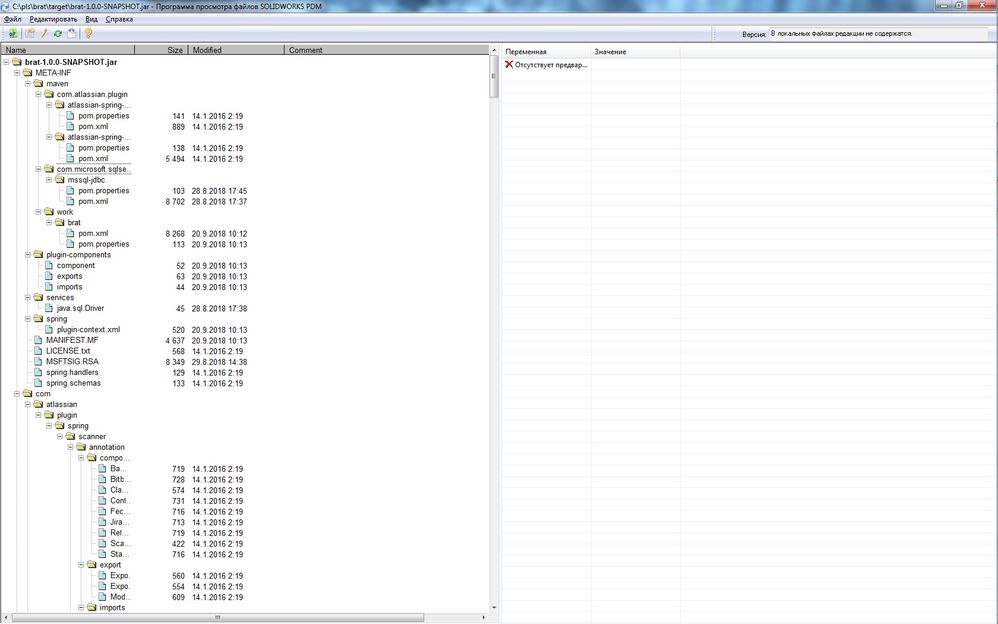Collapse the compo... folder node
Viewport: 998px width, 624px height.
[x=81, y=458]
